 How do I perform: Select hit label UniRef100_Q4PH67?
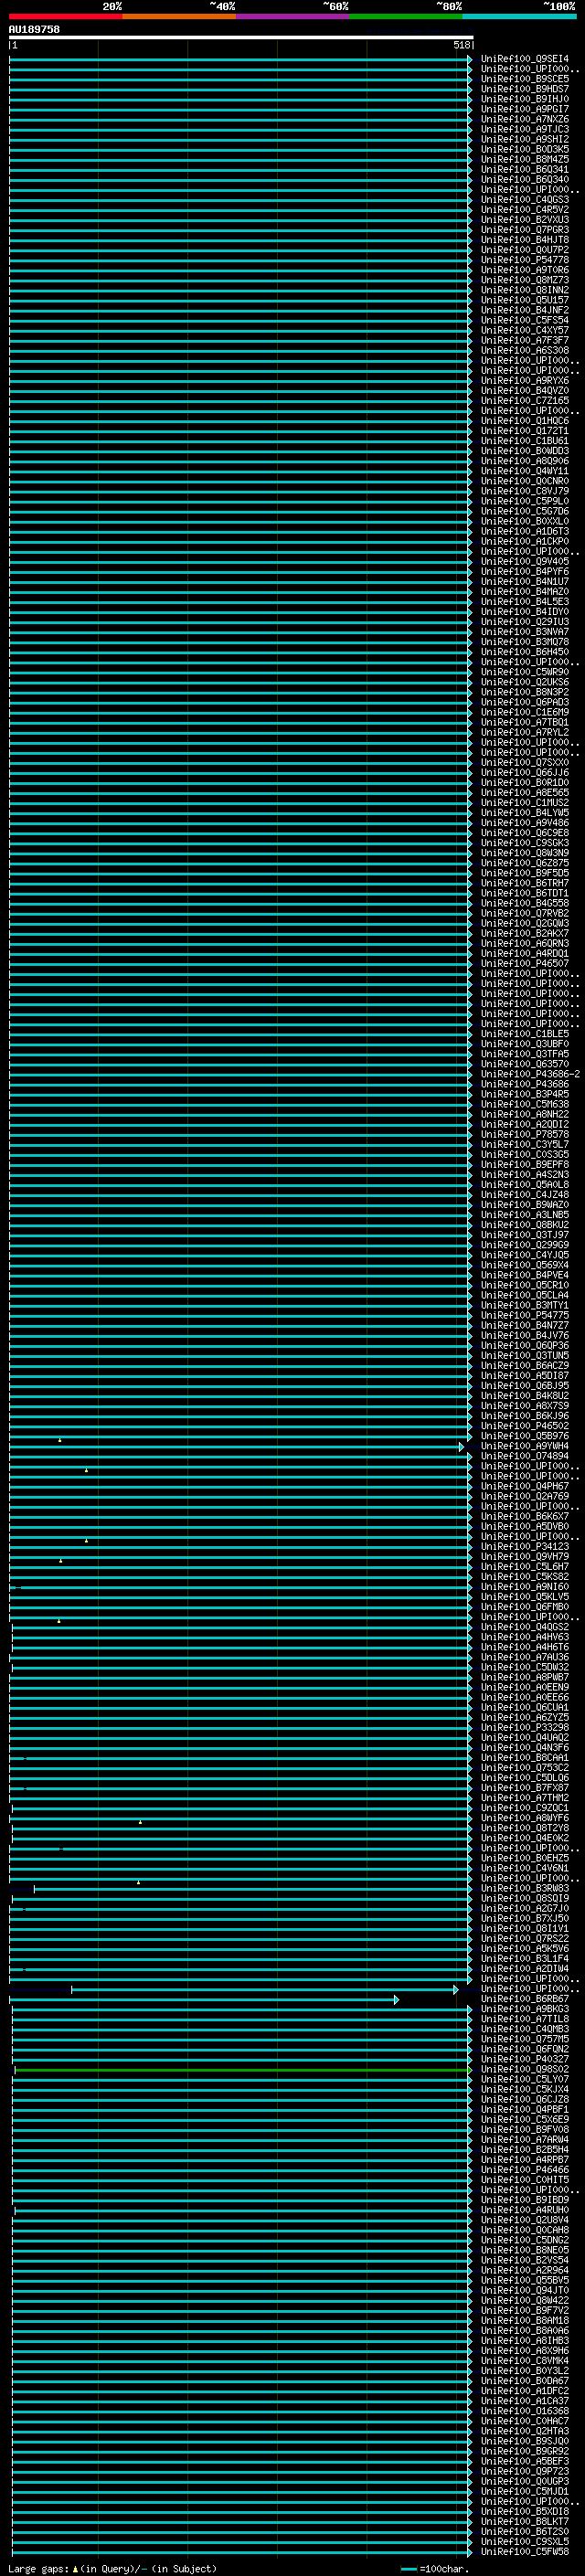[525, 1486]
